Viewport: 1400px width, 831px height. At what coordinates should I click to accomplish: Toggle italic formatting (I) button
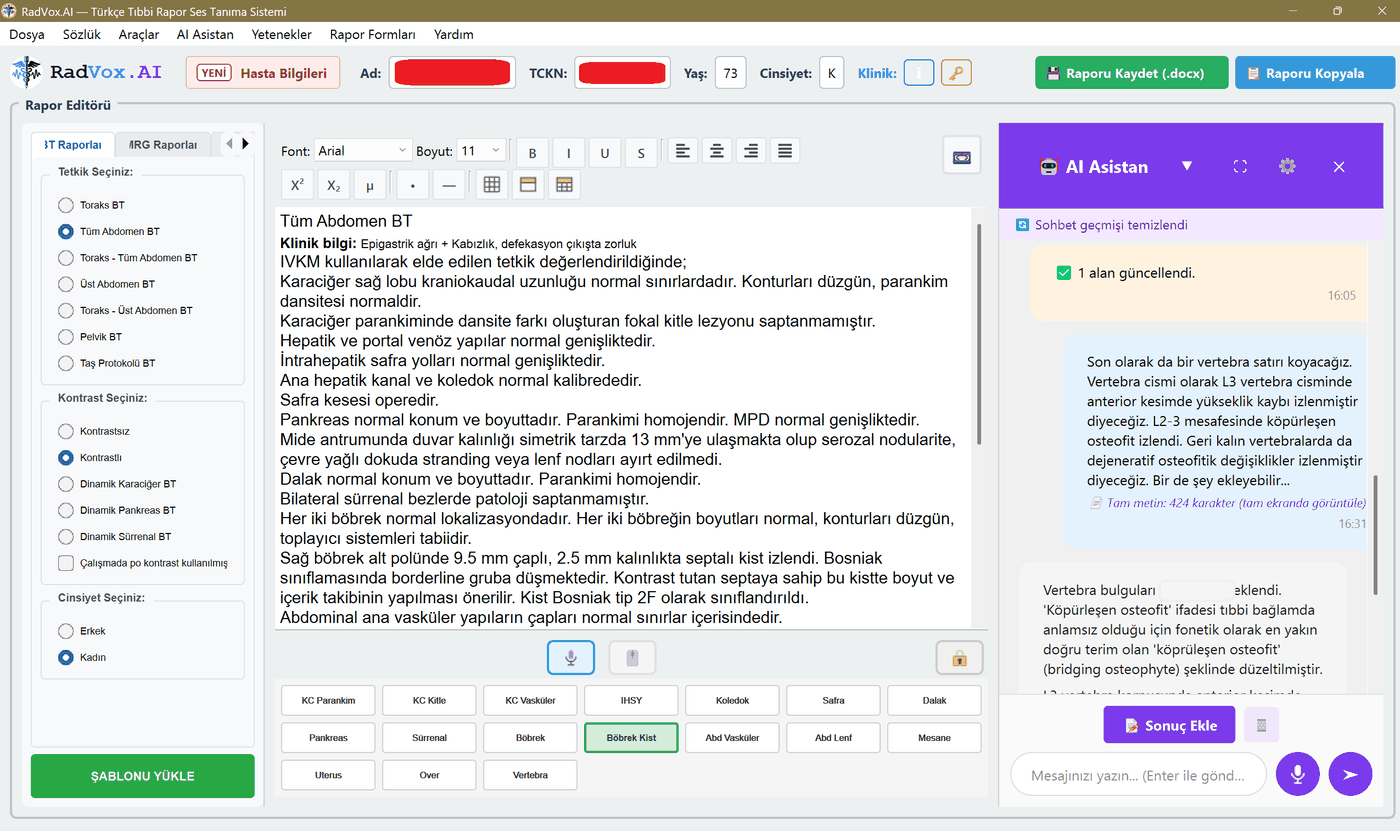tap(569, 153)
